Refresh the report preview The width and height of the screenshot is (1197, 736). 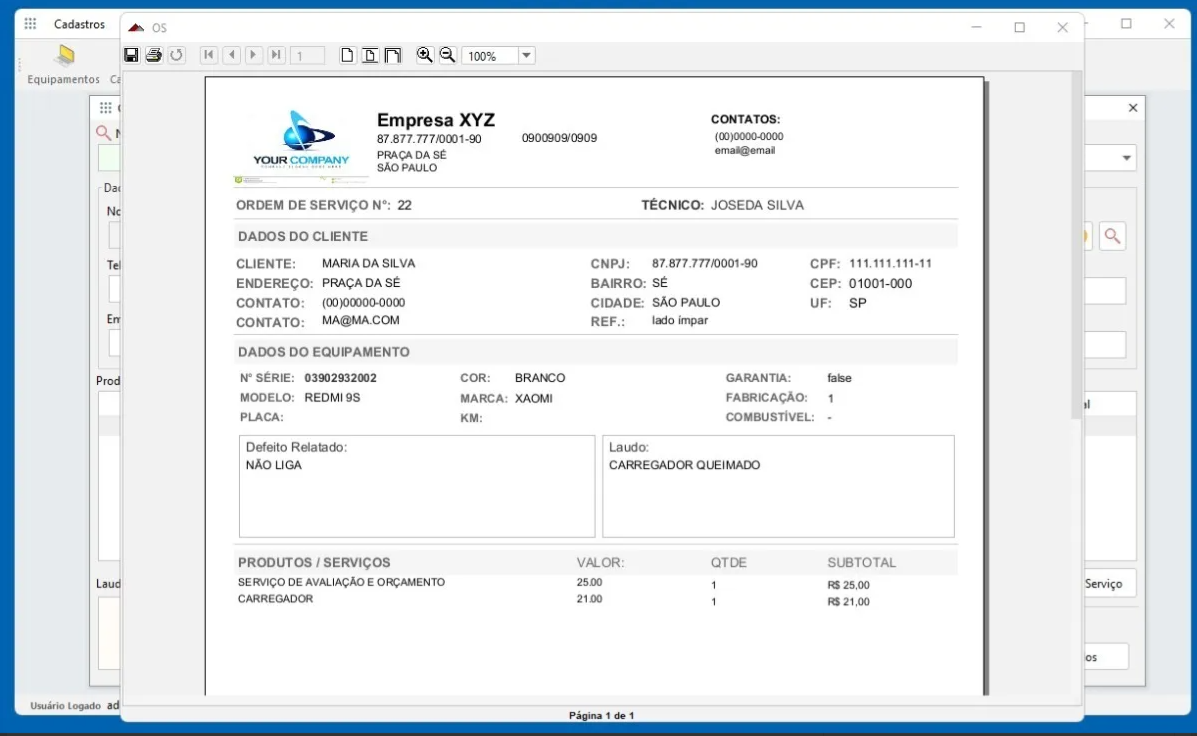(x=177, y=55)
